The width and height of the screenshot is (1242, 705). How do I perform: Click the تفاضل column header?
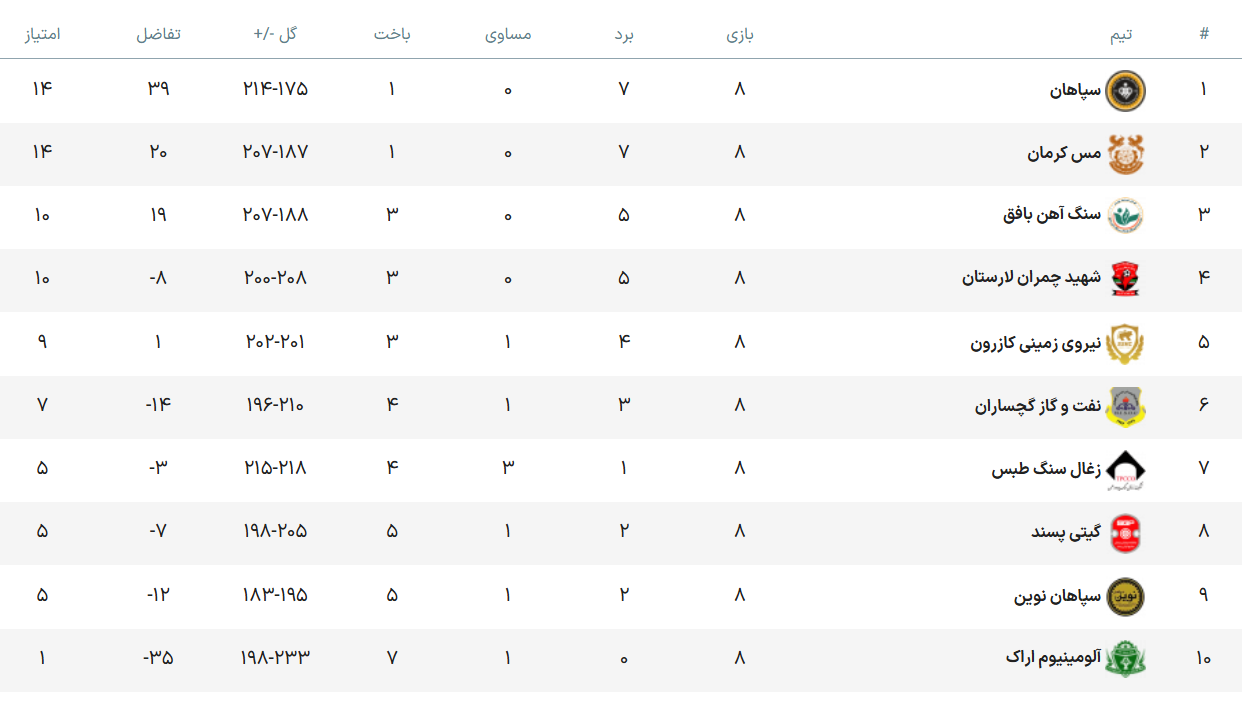(159, 34)
